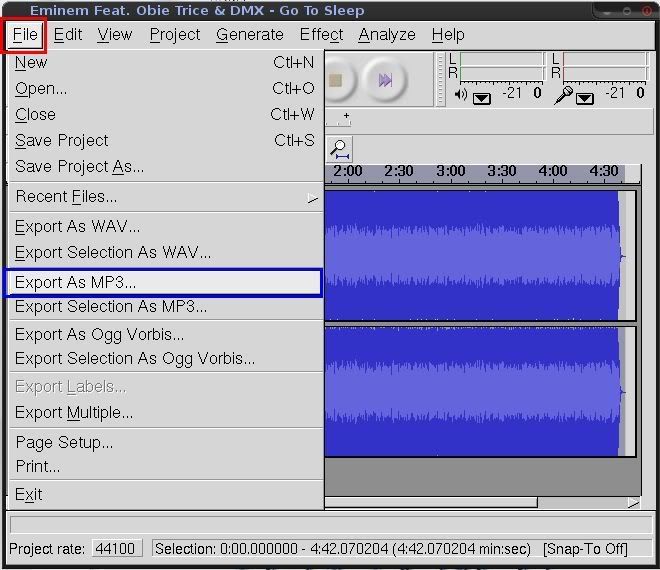Click the scroll right arrow
The height and width of the screenshot is (570, 660).
tap(633, 503)
